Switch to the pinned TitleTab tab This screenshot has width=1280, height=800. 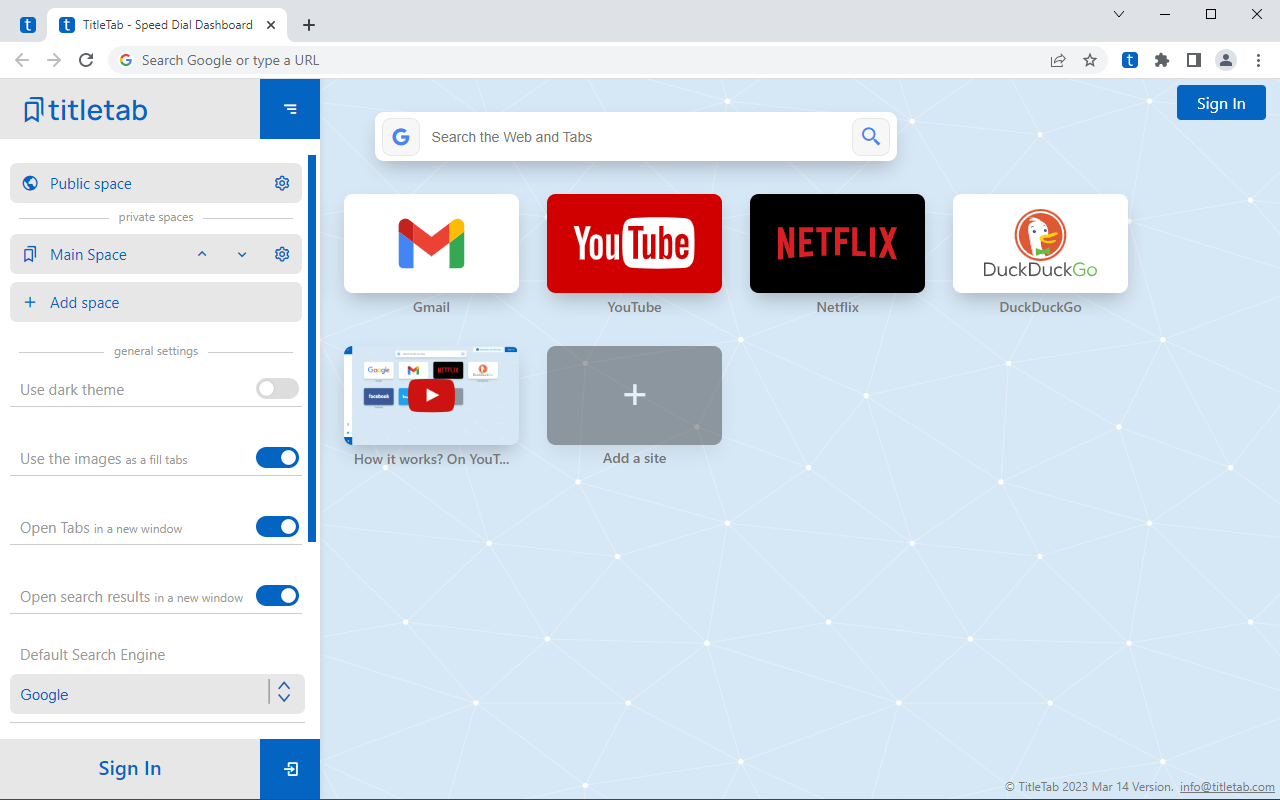[x=28, y=25]
